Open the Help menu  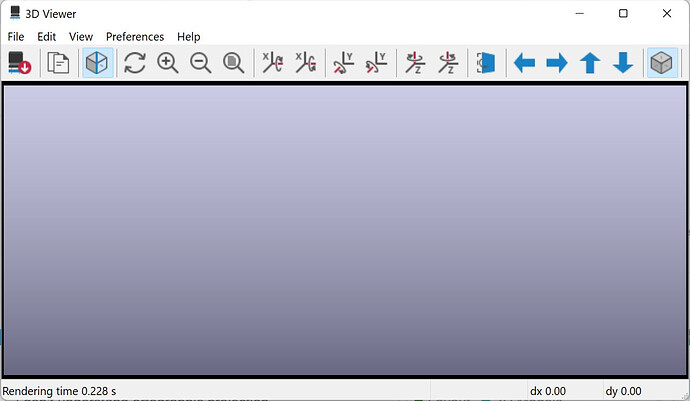(x=188, y=37)
